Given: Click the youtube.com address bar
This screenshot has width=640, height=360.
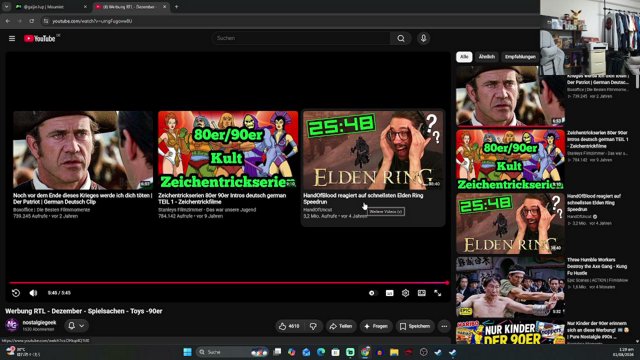Looking at the screenshot, I should (x=286, y=21).
